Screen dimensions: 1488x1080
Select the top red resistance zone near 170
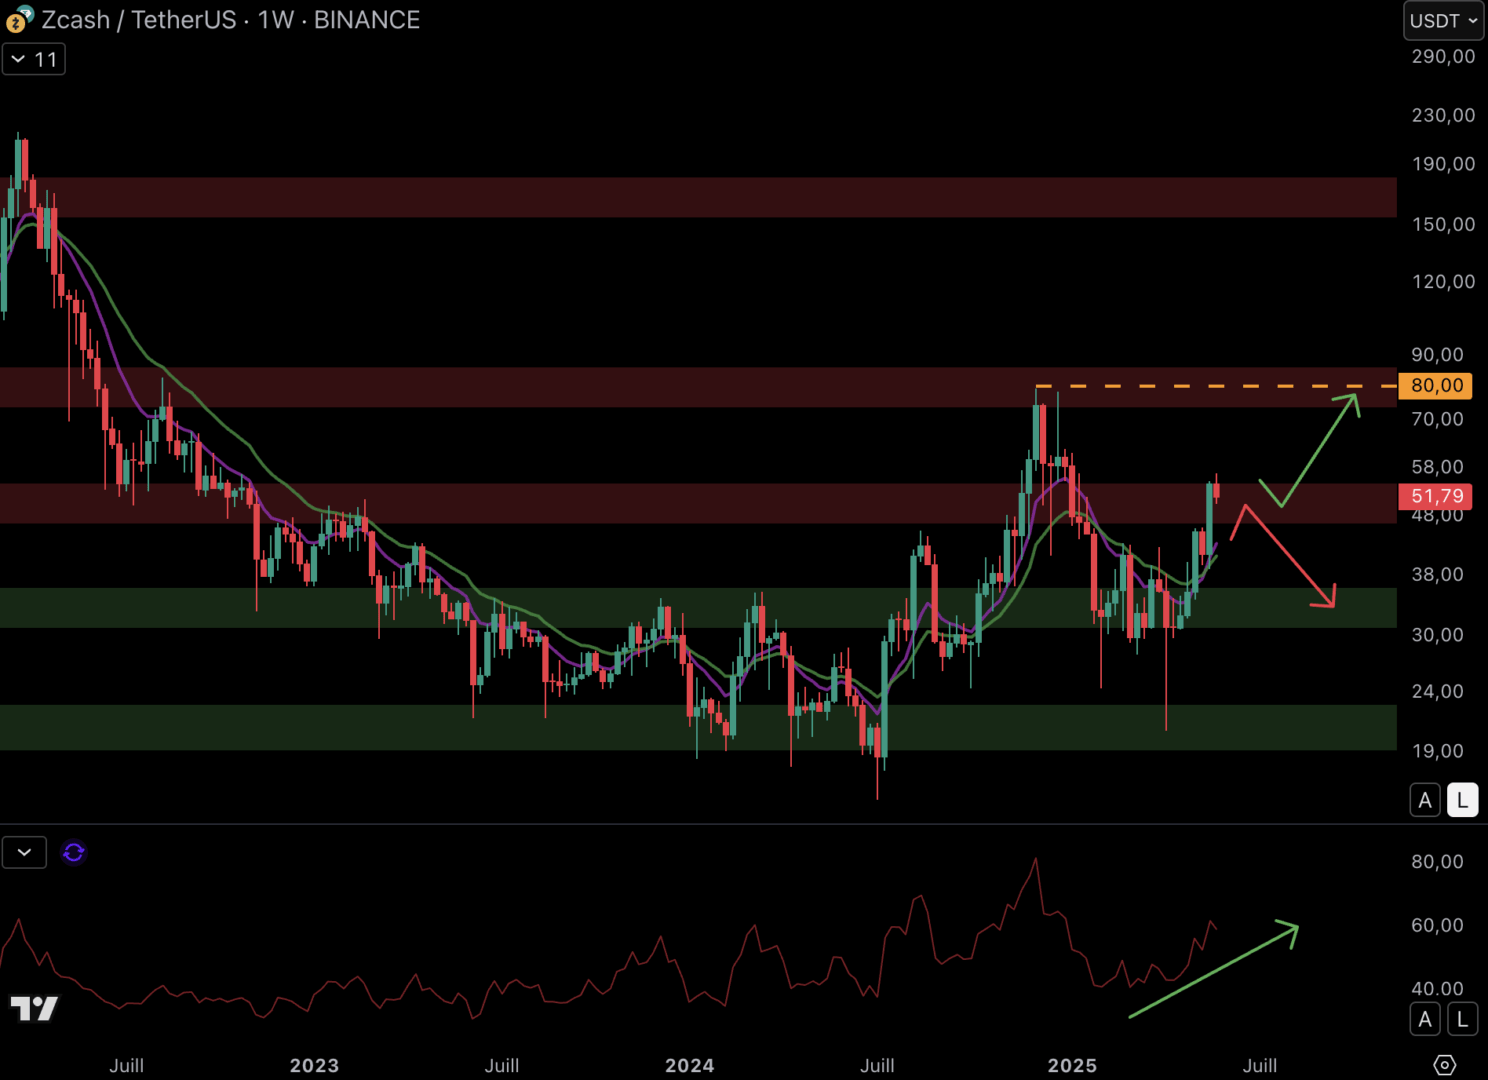coord(698,197)
